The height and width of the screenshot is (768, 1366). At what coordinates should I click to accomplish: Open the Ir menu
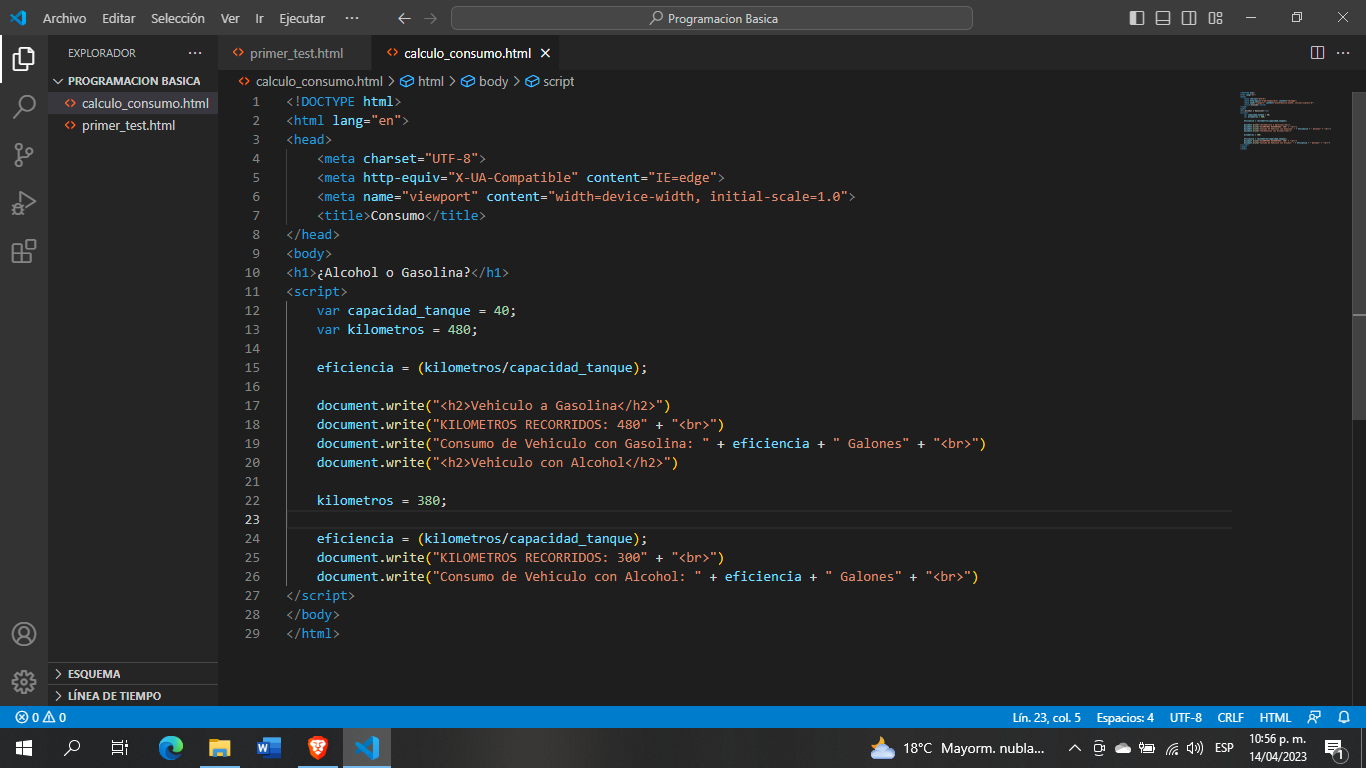[260, 18]
